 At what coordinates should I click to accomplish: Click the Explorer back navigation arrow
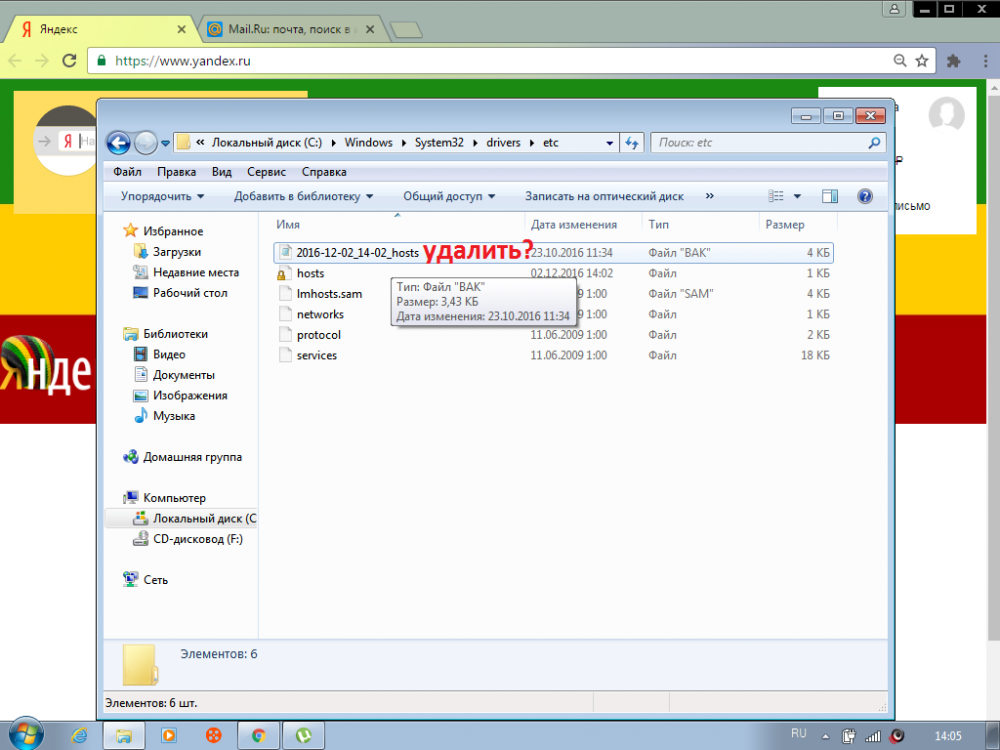tap(118, 143)
